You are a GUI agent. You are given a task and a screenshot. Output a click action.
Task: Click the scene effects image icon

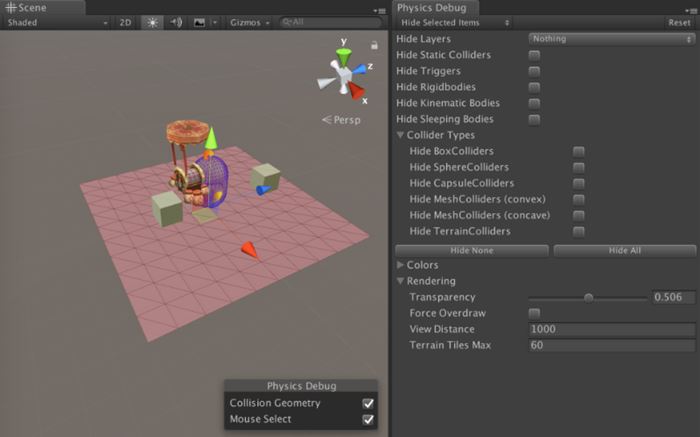(199, 22)
